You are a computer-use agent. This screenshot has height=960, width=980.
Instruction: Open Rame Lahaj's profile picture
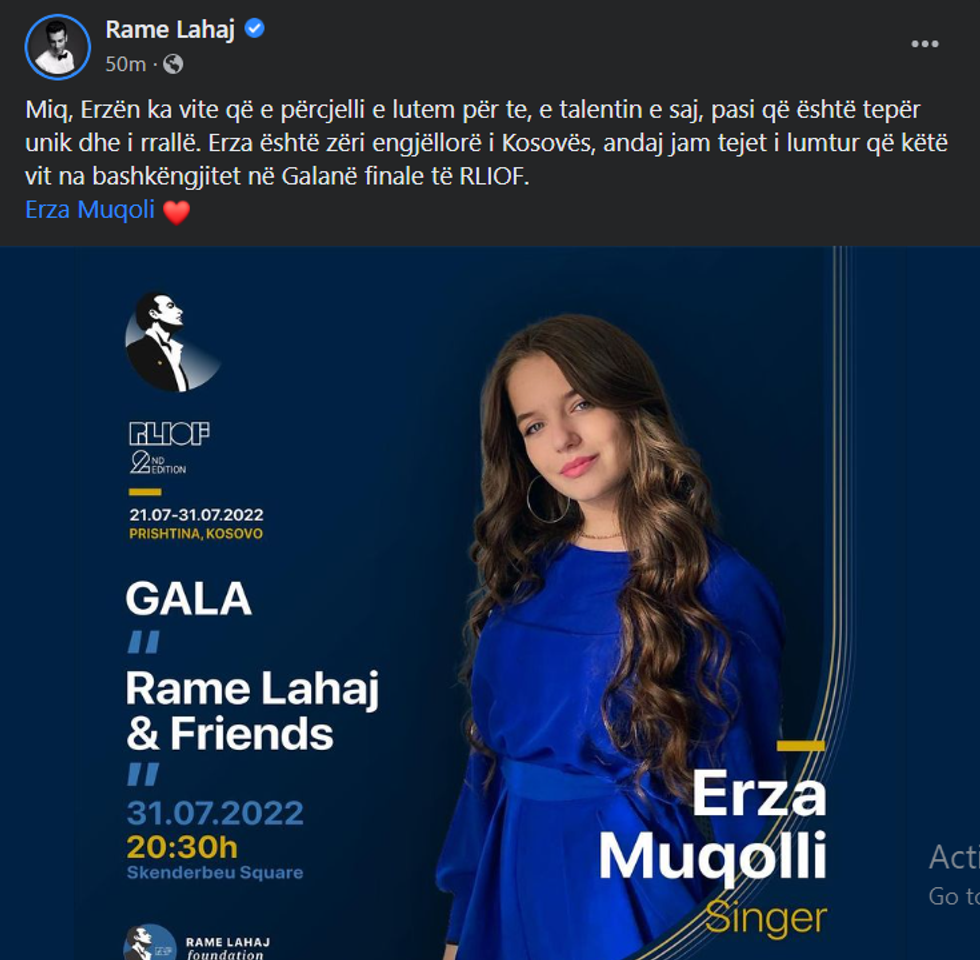pos(58,47)
